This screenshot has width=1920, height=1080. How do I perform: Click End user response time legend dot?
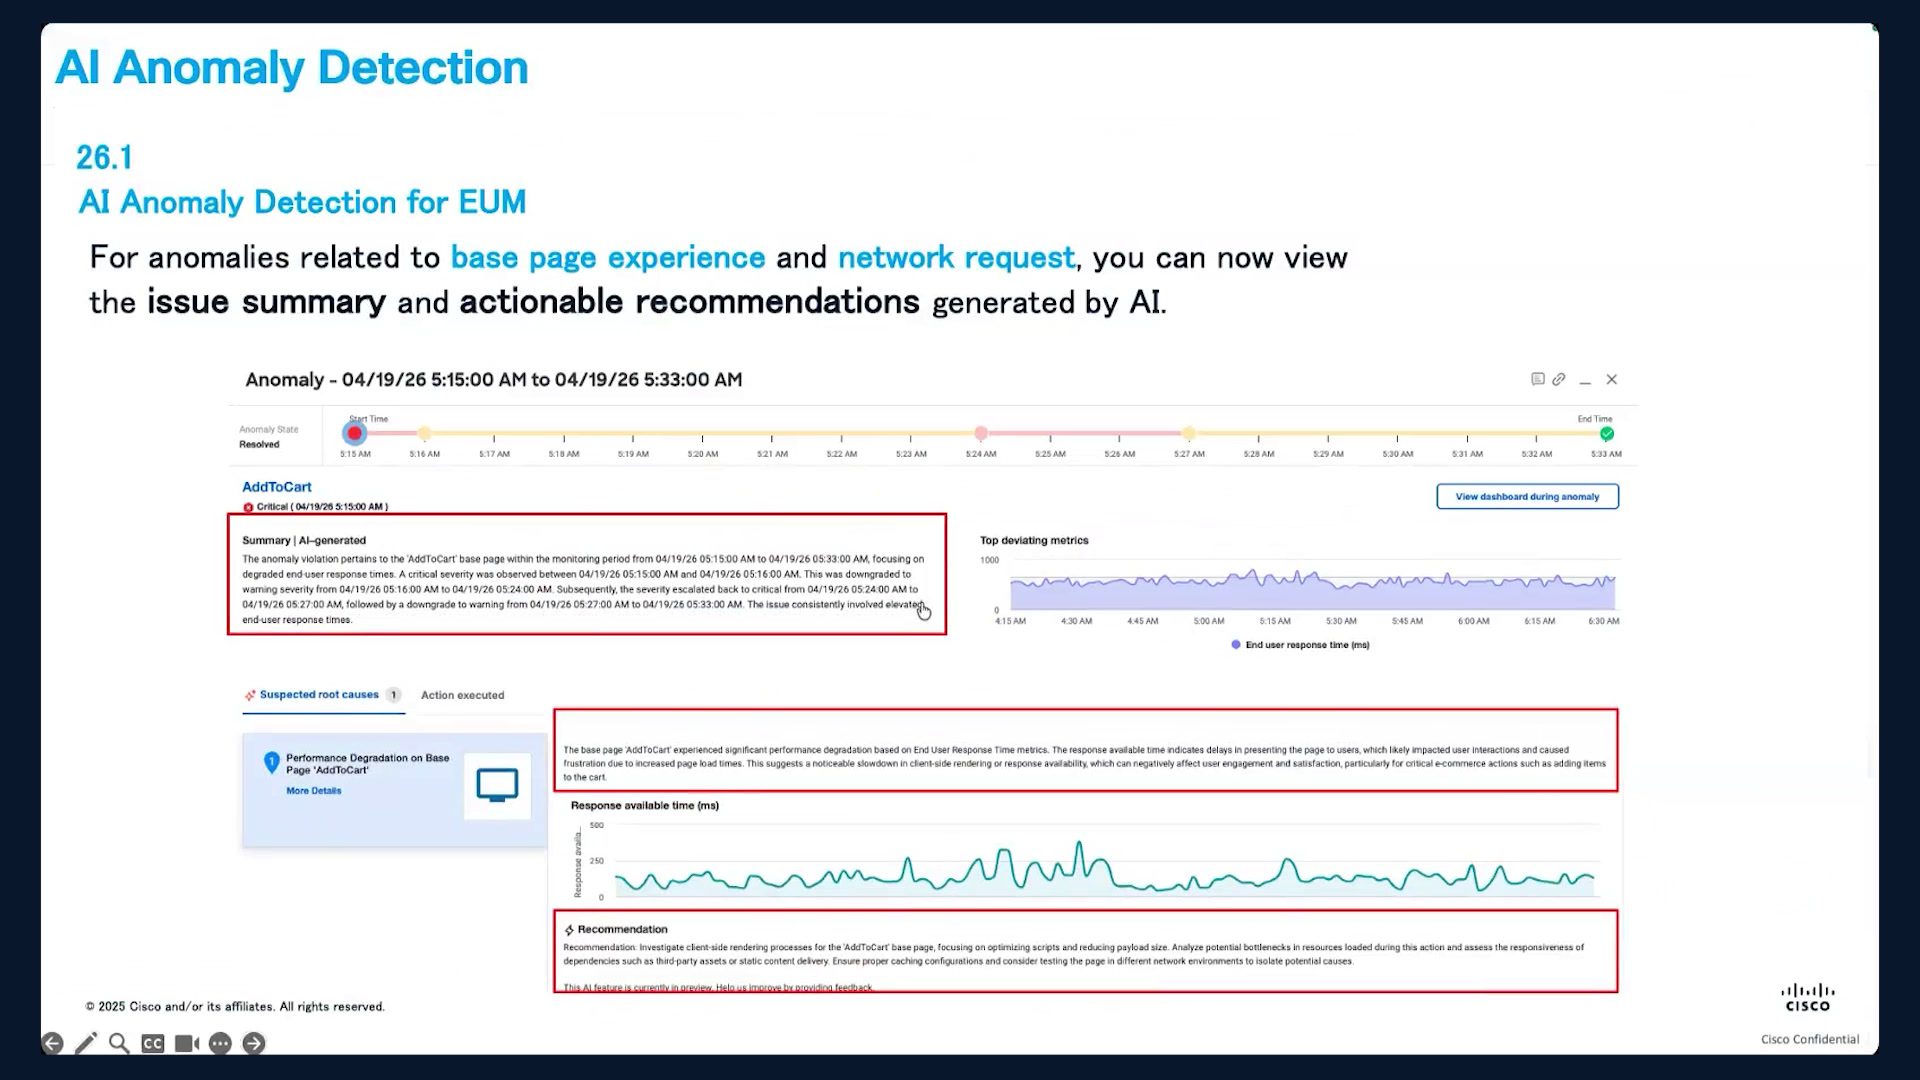[1236, 645]
